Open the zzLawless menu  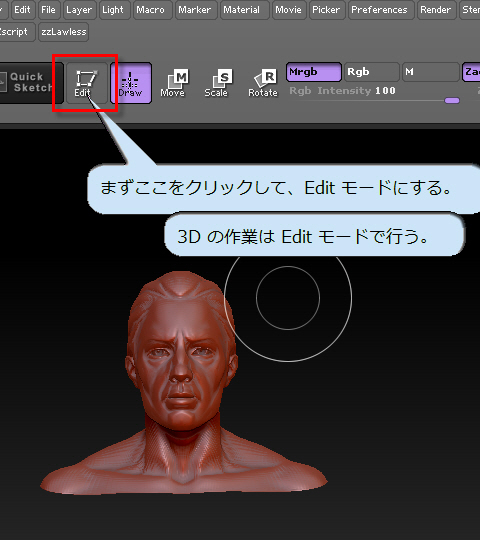[x=64, y=32]
